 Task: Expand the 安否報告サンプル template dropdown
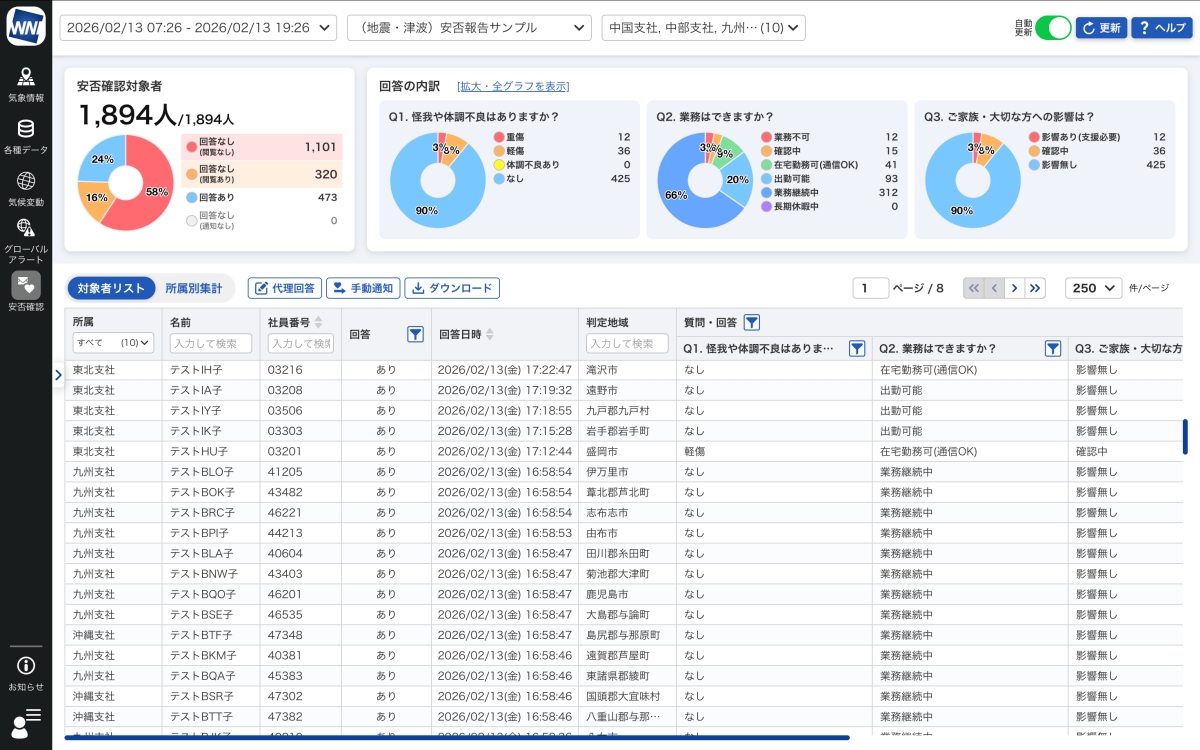pyautogui.click(x=468, y=28)
